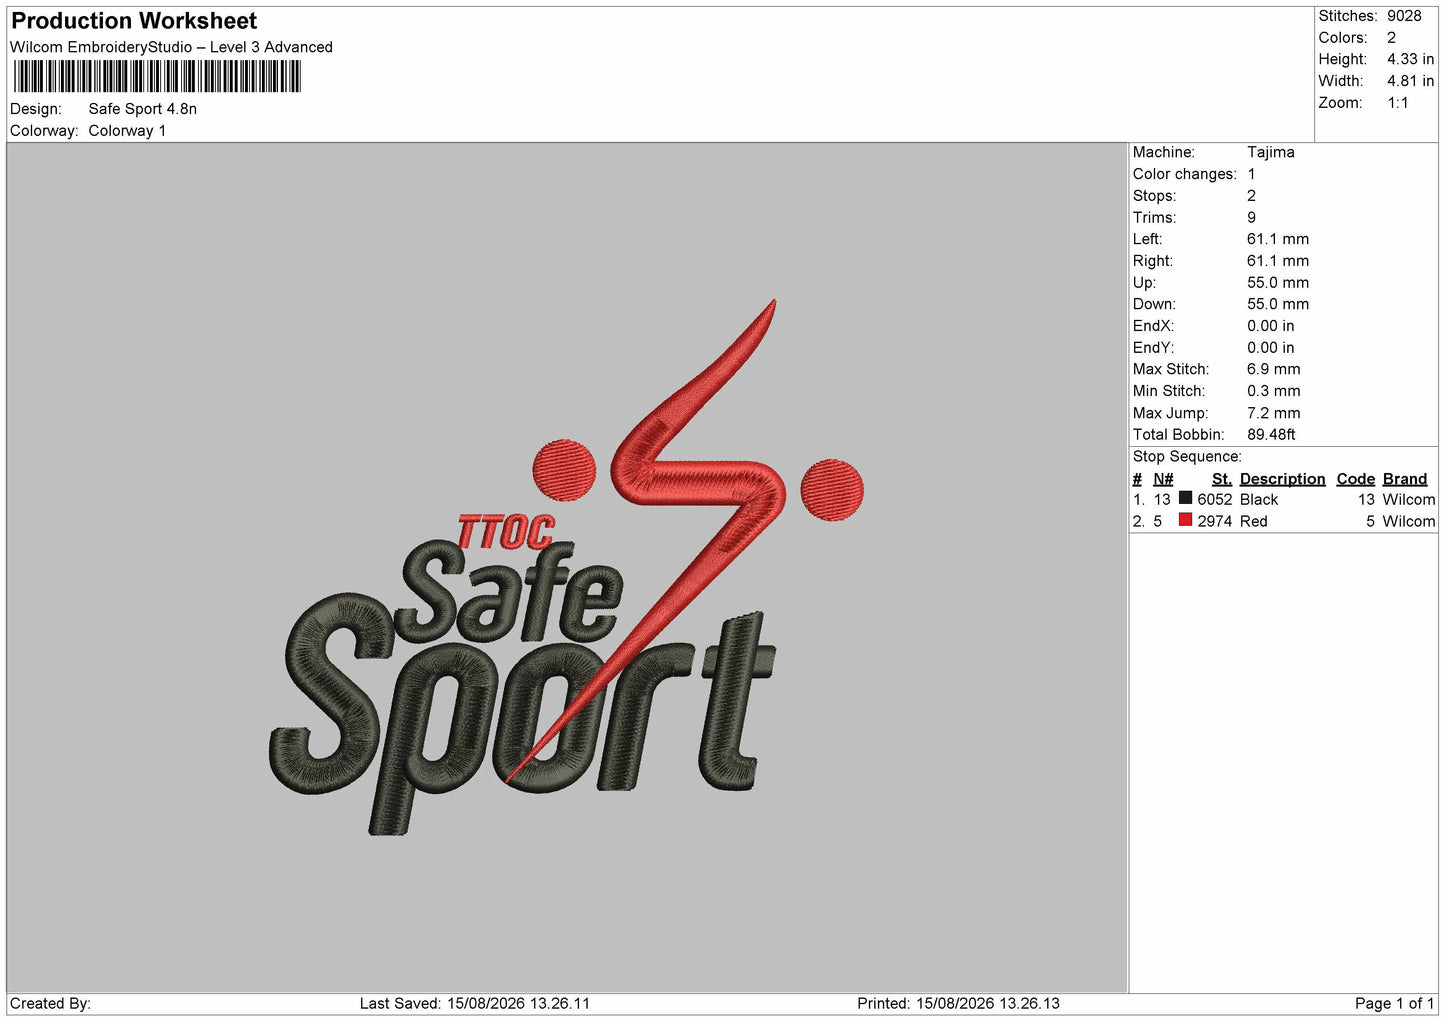The height and width of the screenshot is (1021, 1445).
Task: Click the Max Stitch value 6.9 mm
Action: click(x=1274, y=369)
